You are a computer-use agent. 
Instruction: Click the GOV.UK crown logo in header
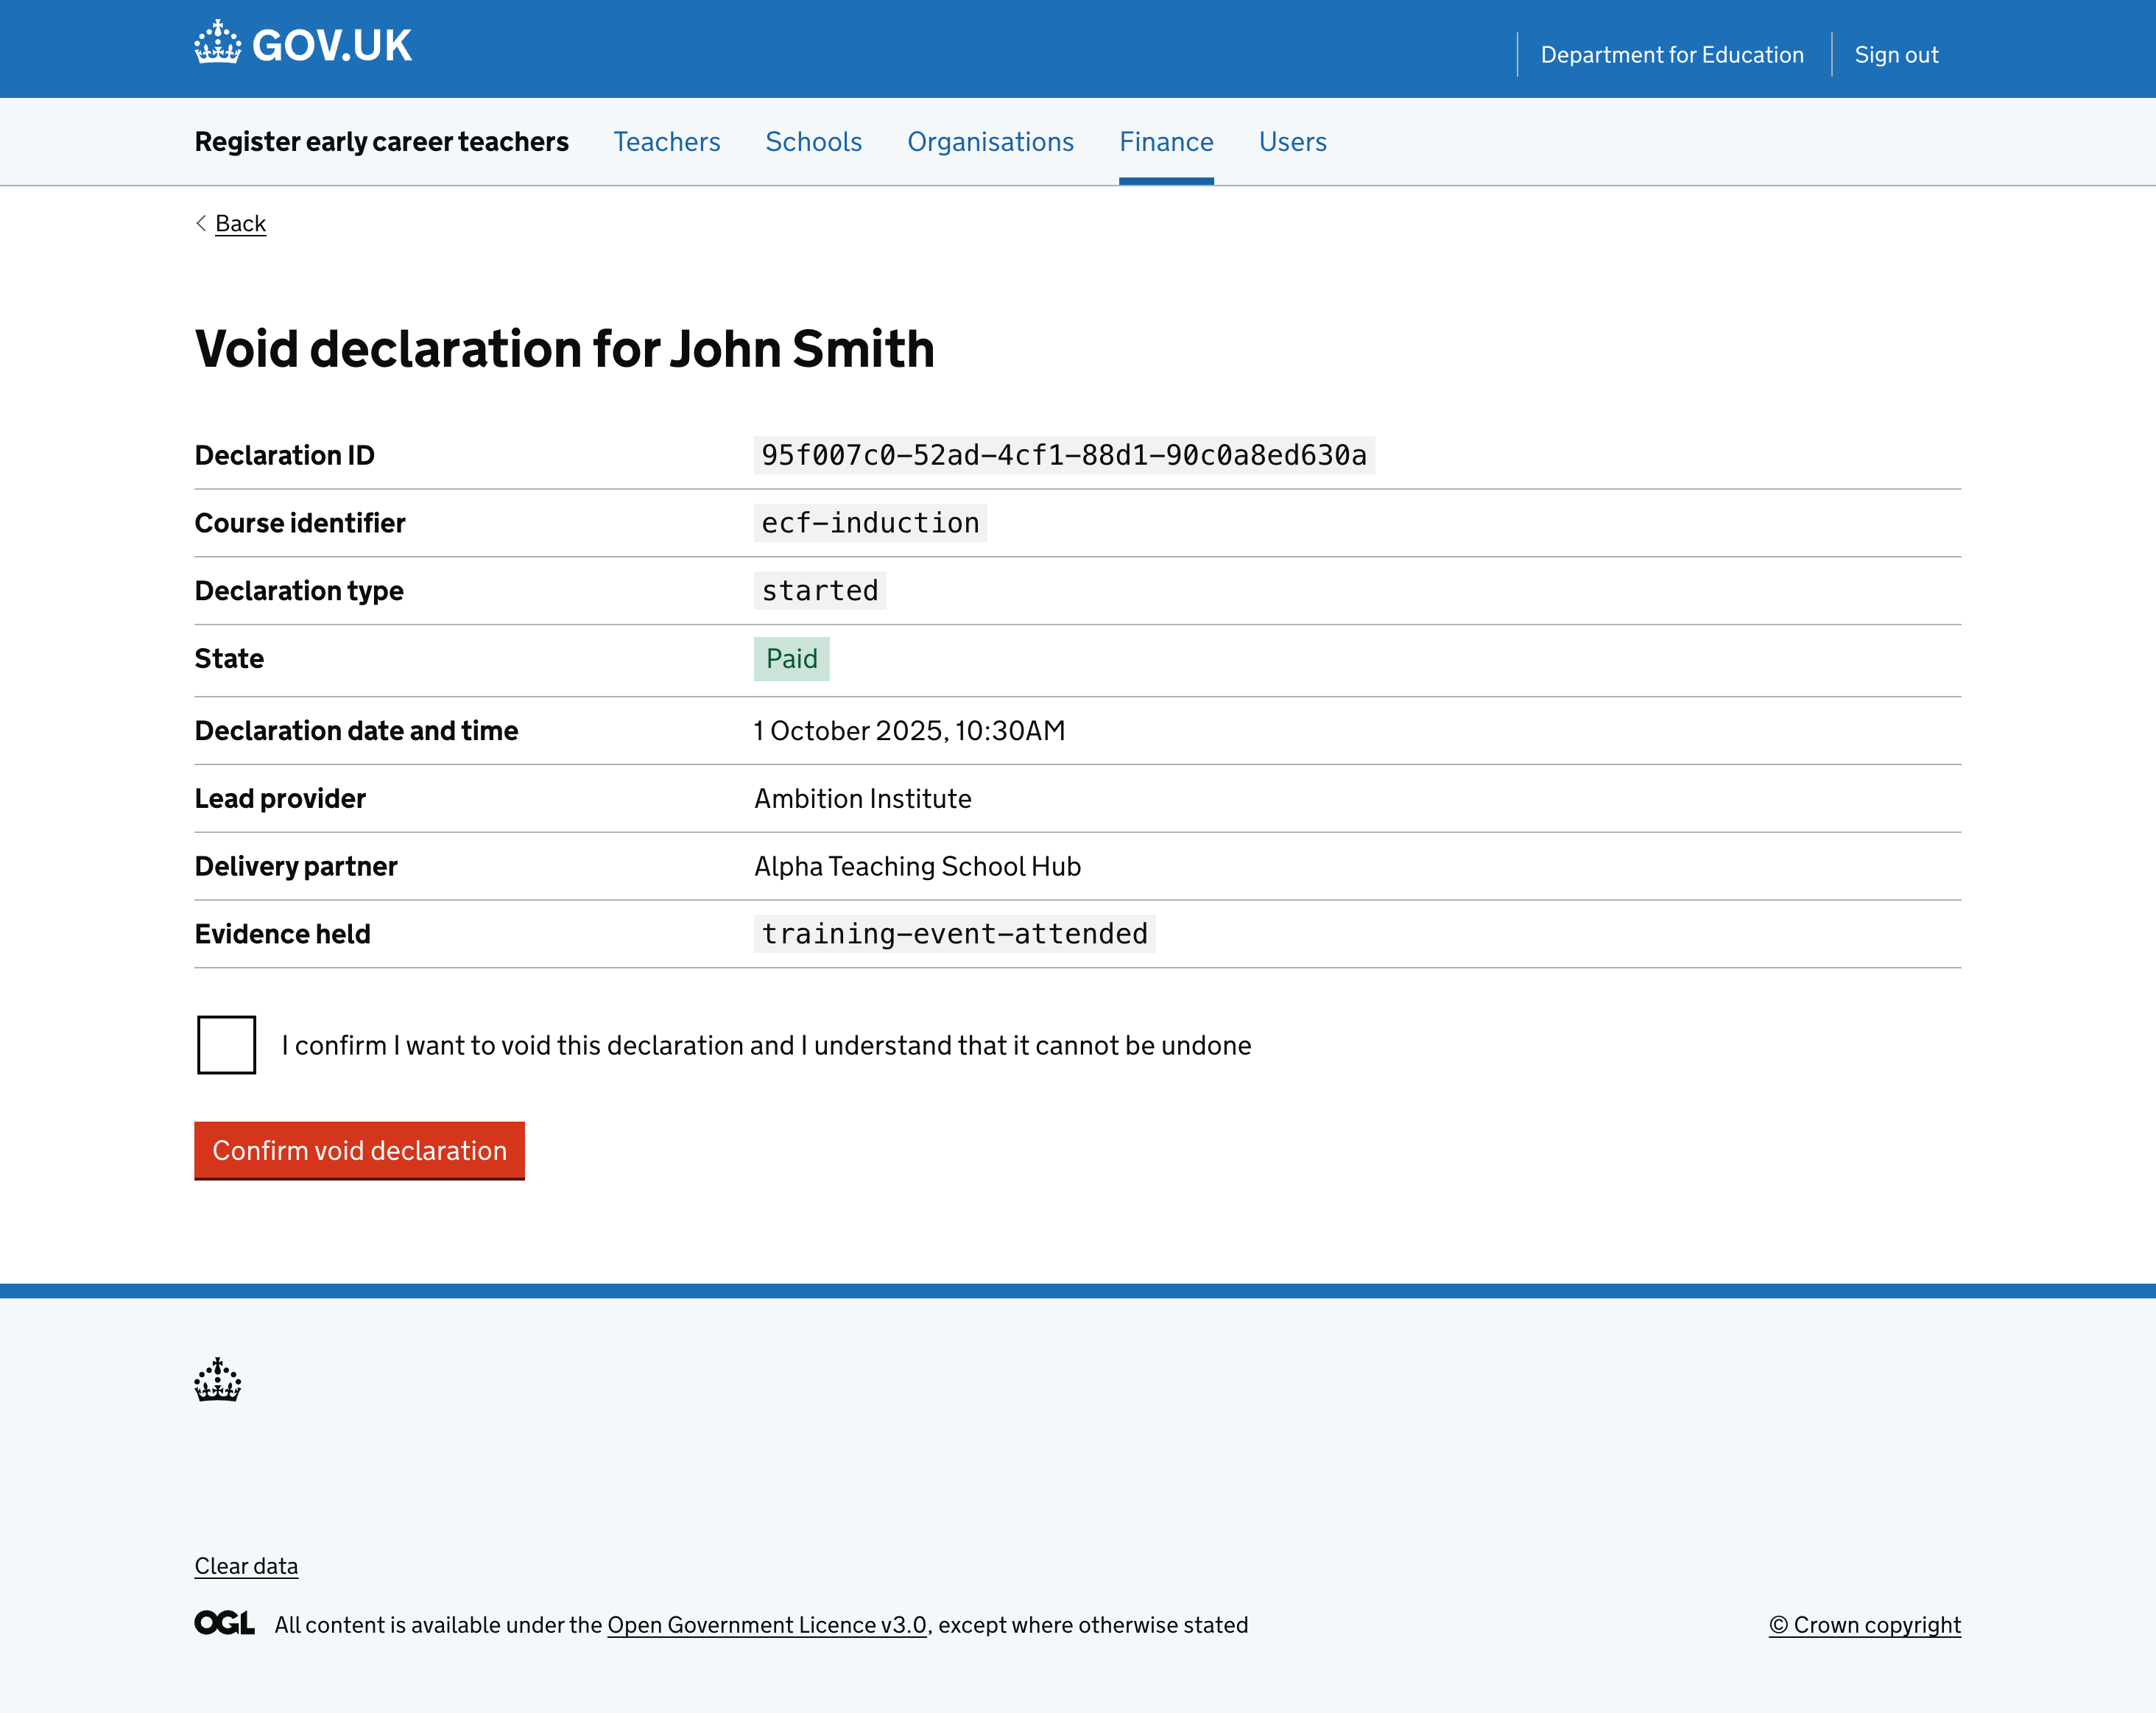pos(217,43)
